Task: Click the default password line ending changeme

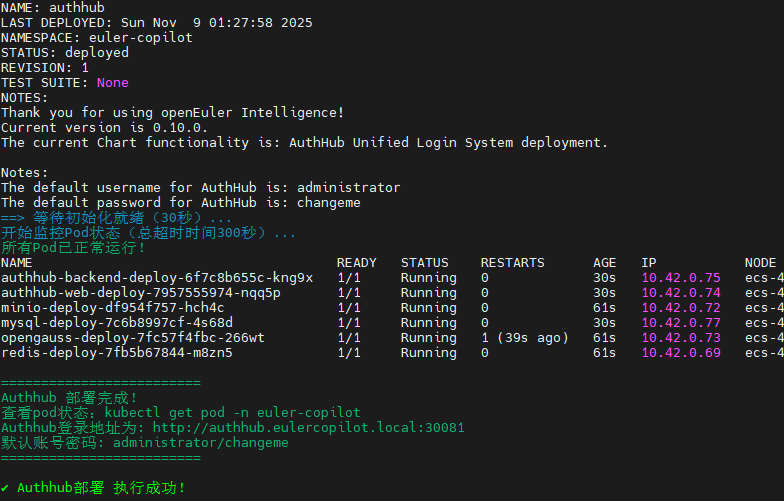Action: pyautogui.click(x=180, y=203)
